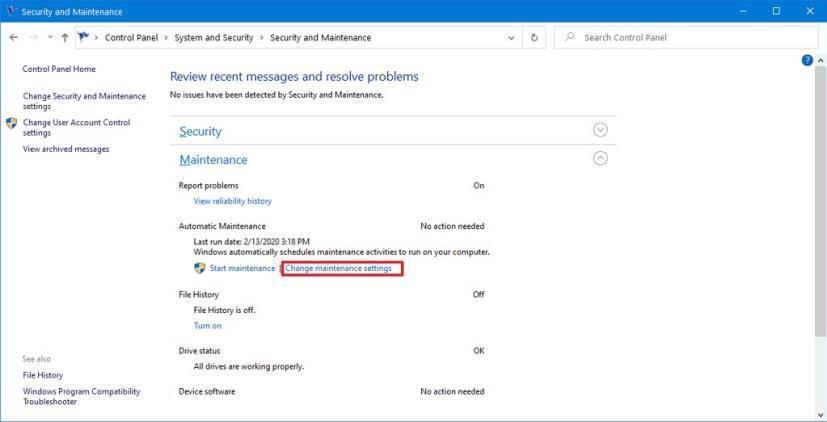Click Security and Maintenance breadcrumb
Viewport: 827px width, 422px height.
point(320,37)
